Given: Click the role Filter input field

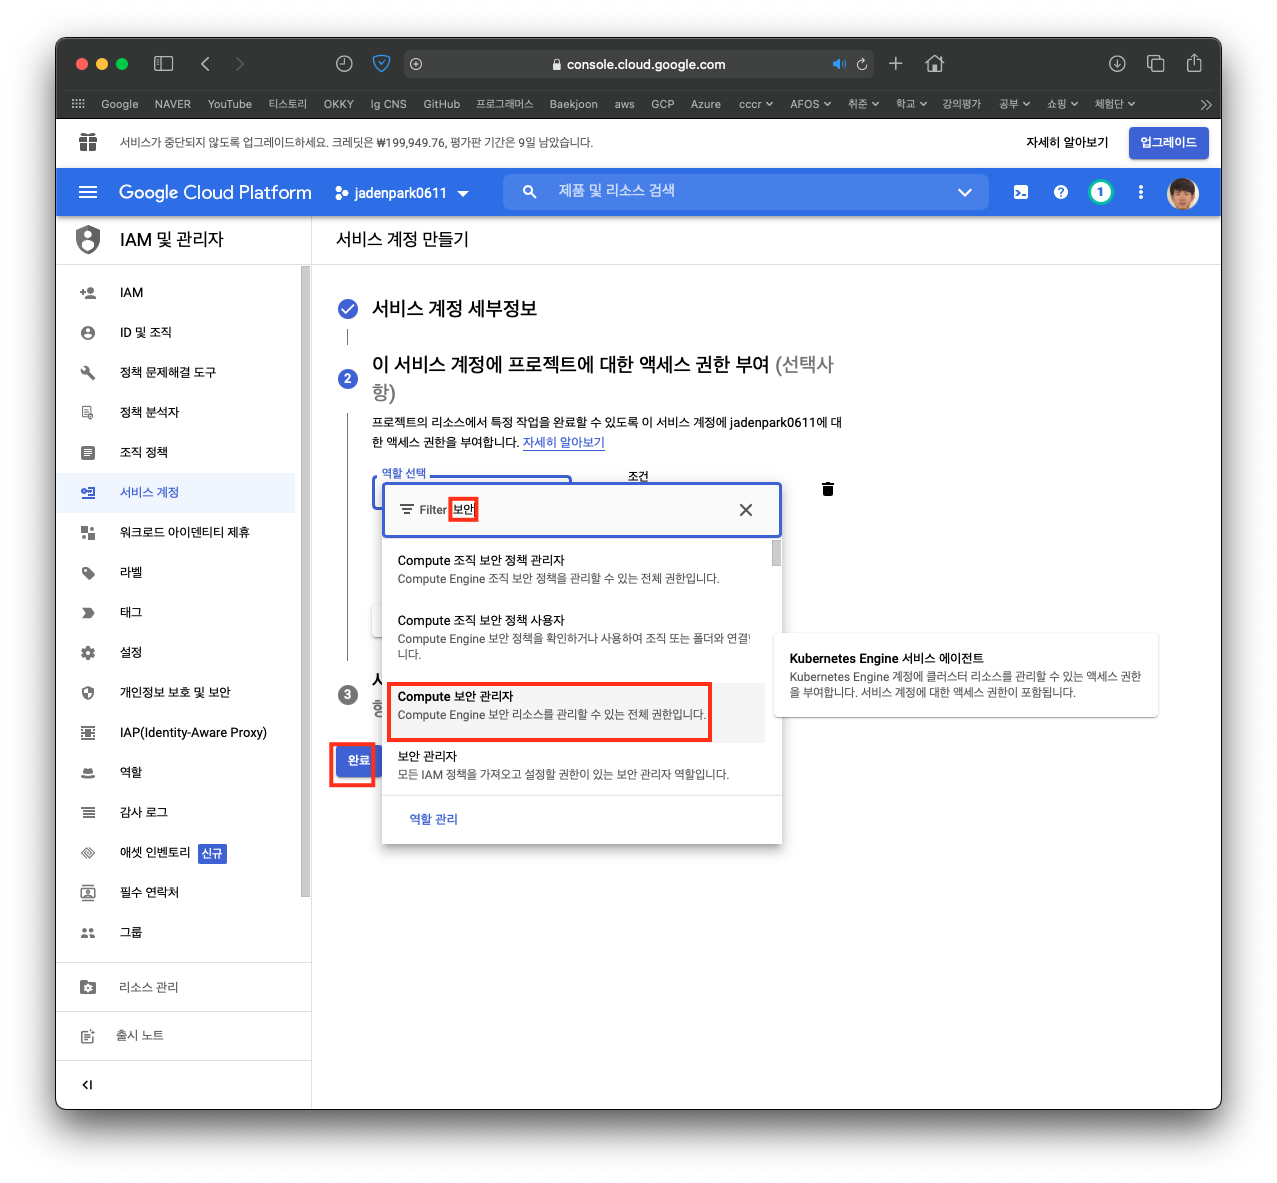Looking at the screenshot, I should click(x=580, y=510).
